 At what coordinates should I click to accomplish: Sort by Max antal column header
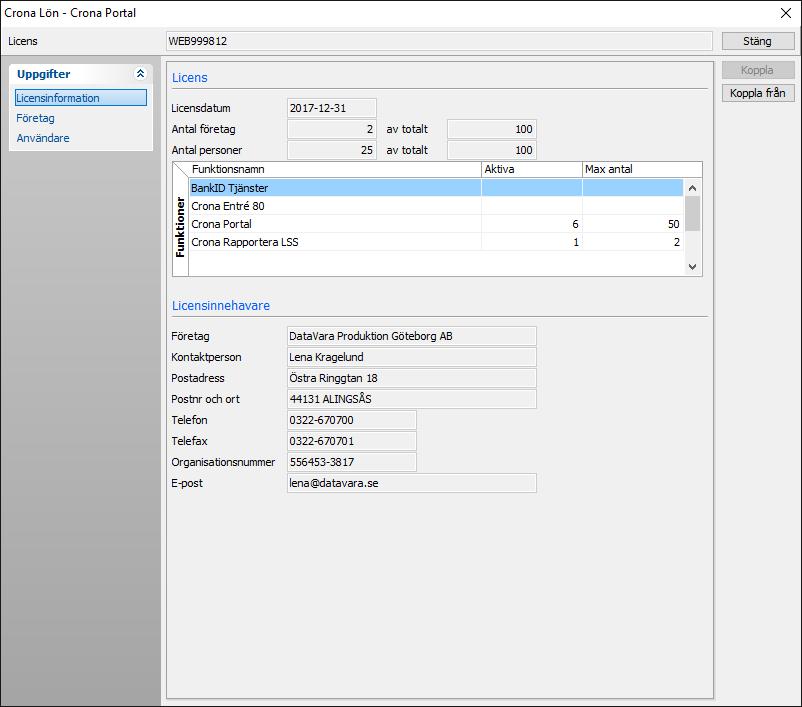pos(642,169)
